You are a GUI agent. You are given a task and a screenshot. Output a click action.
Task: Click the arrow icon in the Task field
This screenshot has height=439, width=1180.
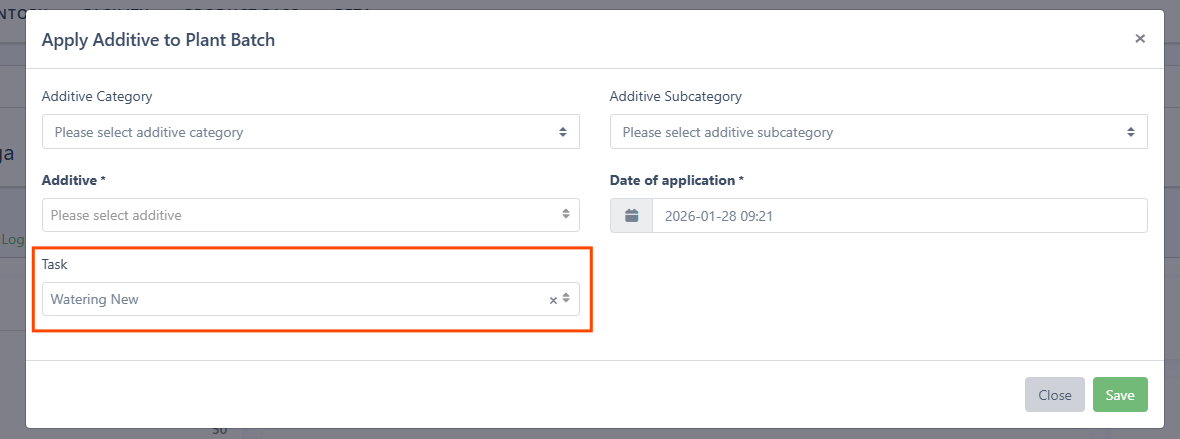tap(566, 299)
